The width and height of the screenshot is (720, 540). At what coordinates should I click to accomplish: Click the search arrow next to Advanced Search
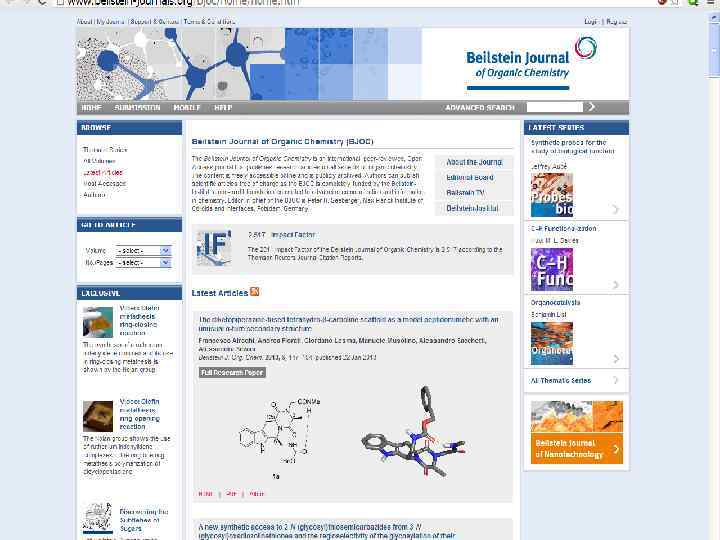click(x=591, y=107)
